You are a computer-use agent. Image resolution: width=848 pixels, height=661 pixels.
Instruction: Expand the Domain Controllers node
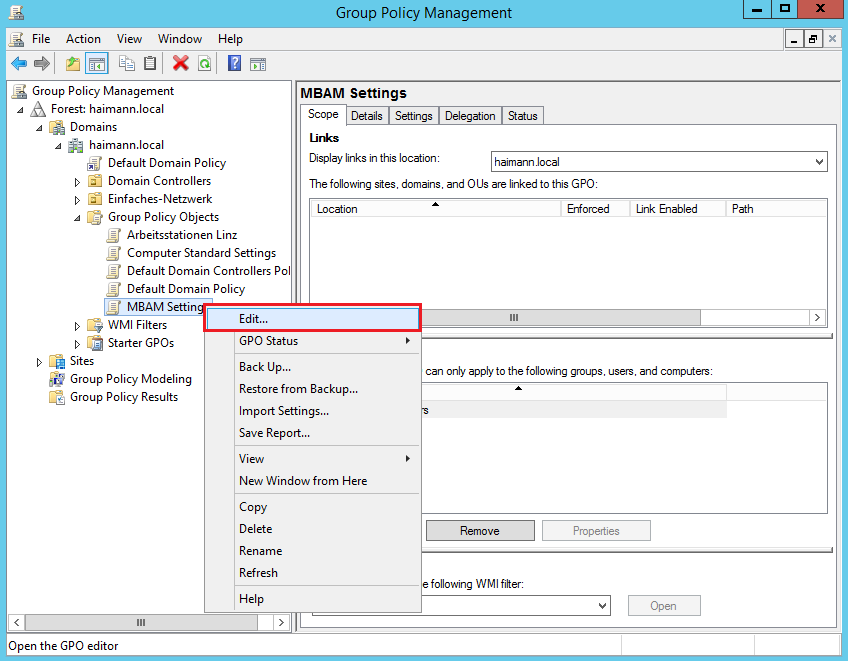click(77, 182)
